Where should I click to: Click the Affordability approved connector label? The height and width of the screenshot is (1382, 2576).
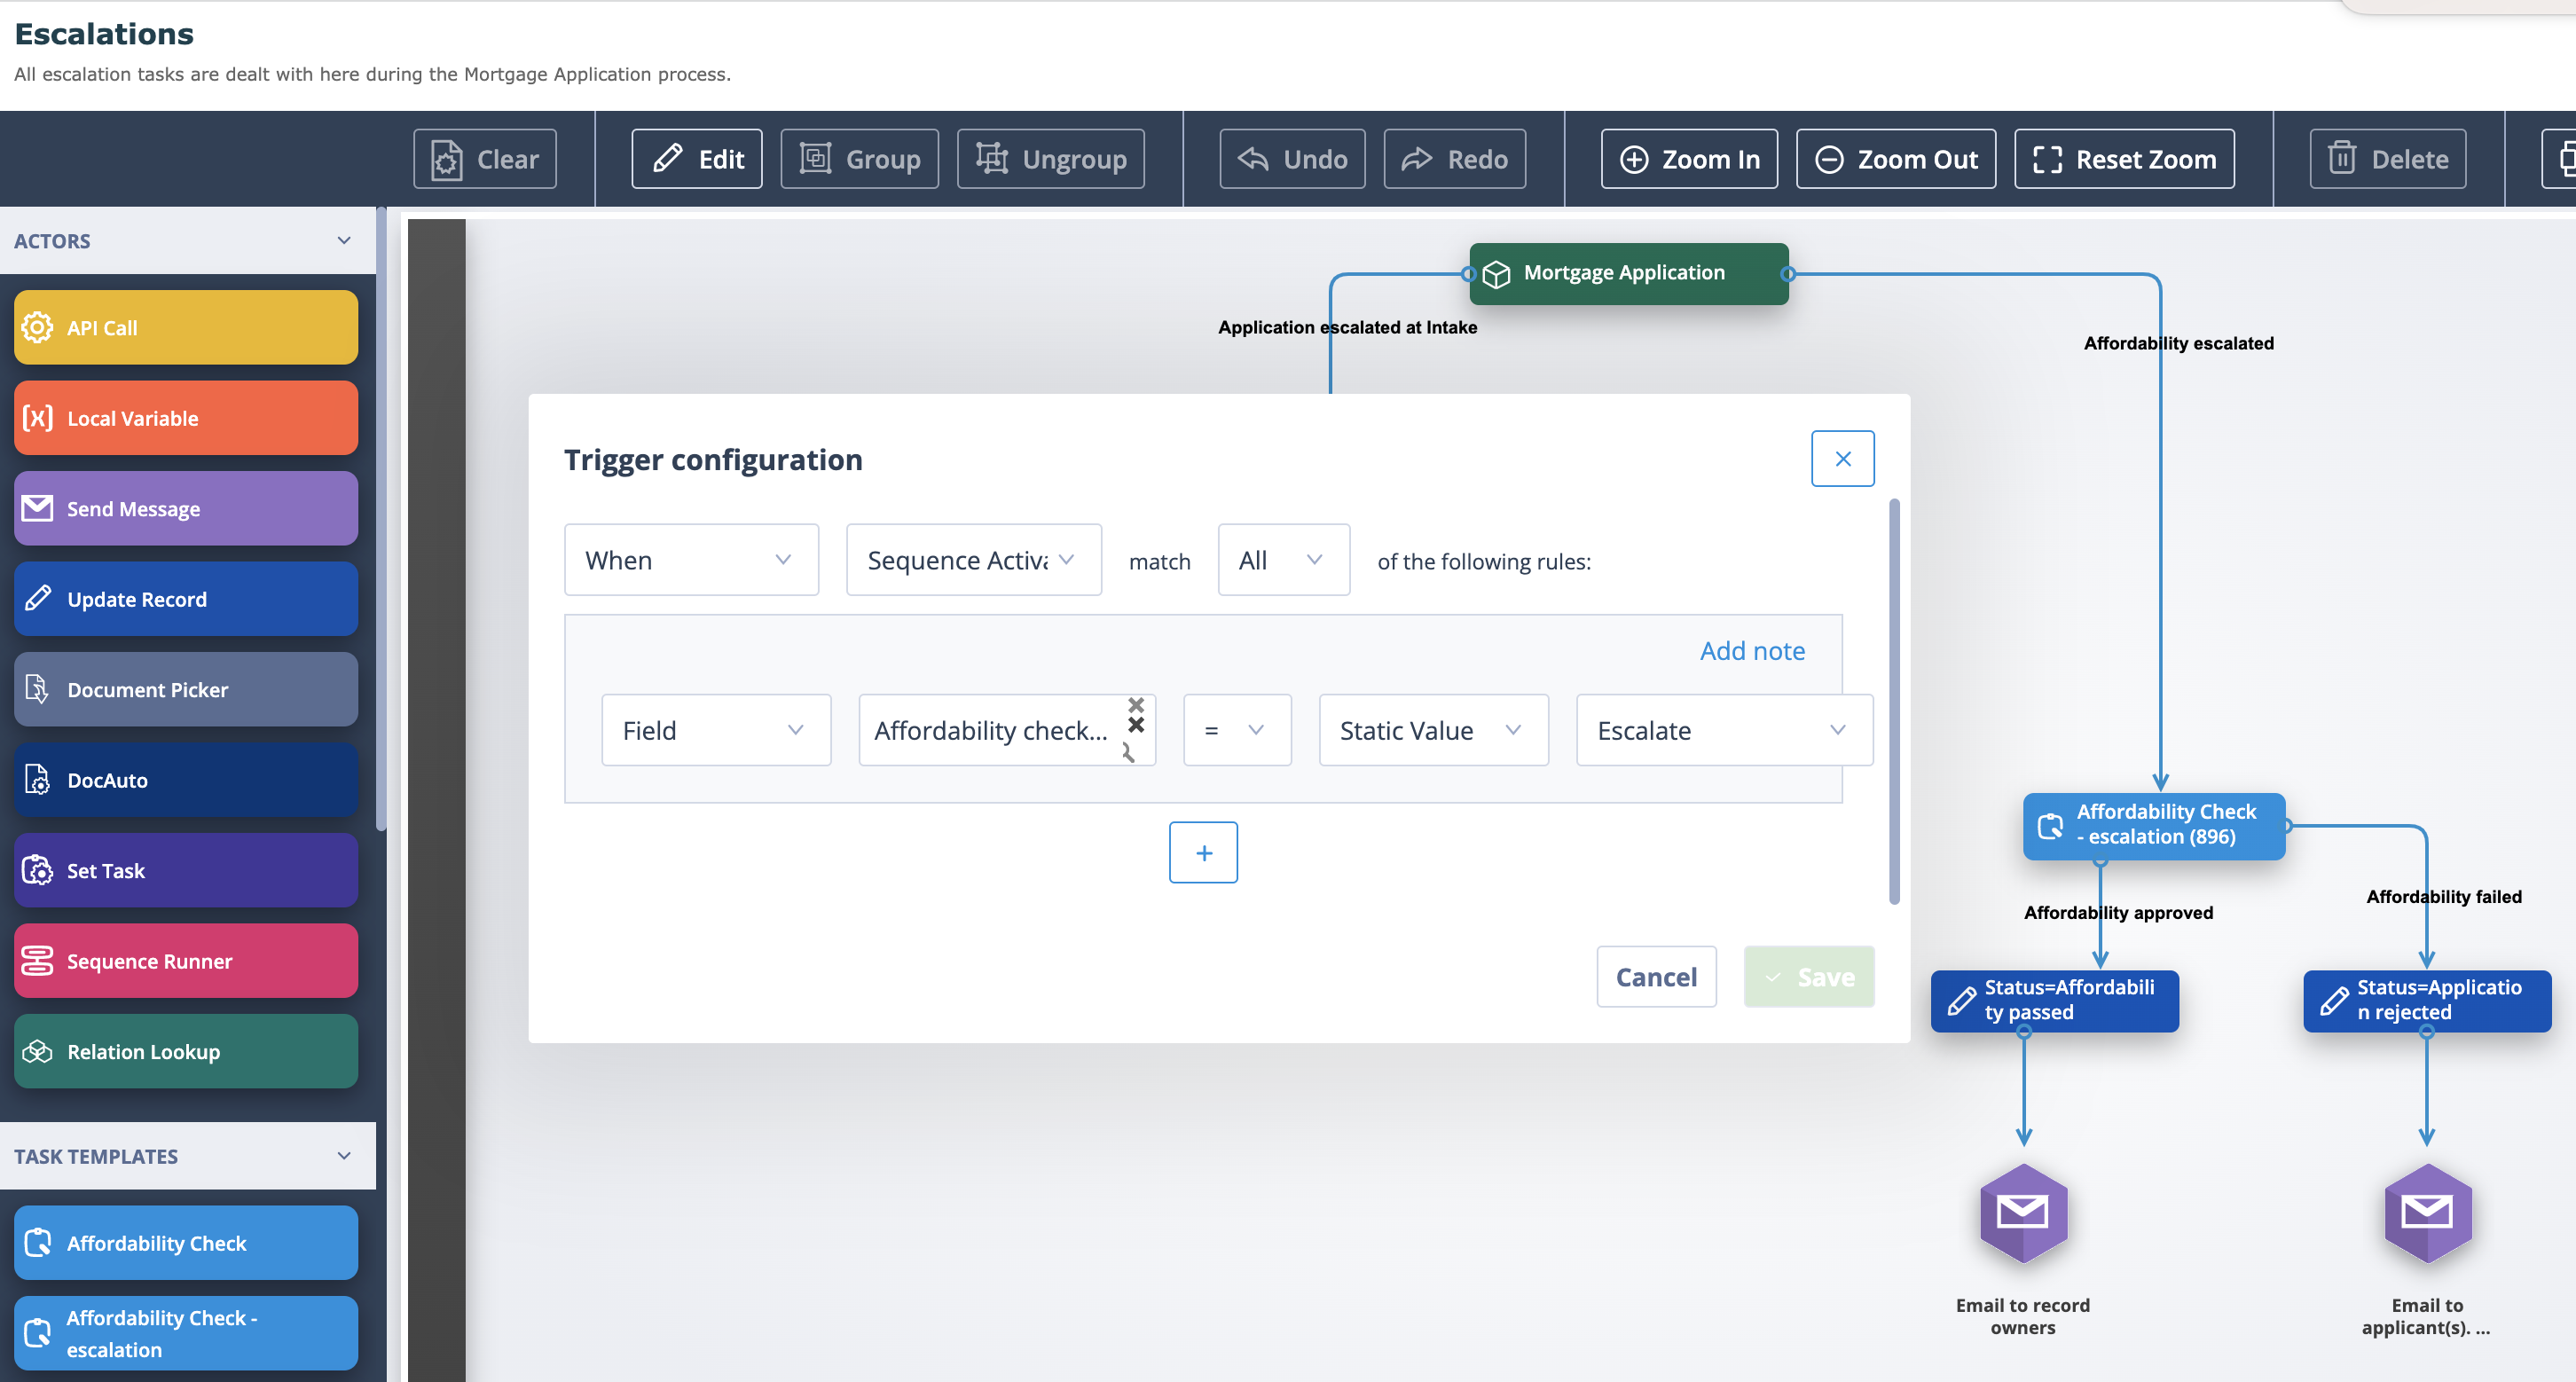pyautogui.click(x=2119, y=912)
